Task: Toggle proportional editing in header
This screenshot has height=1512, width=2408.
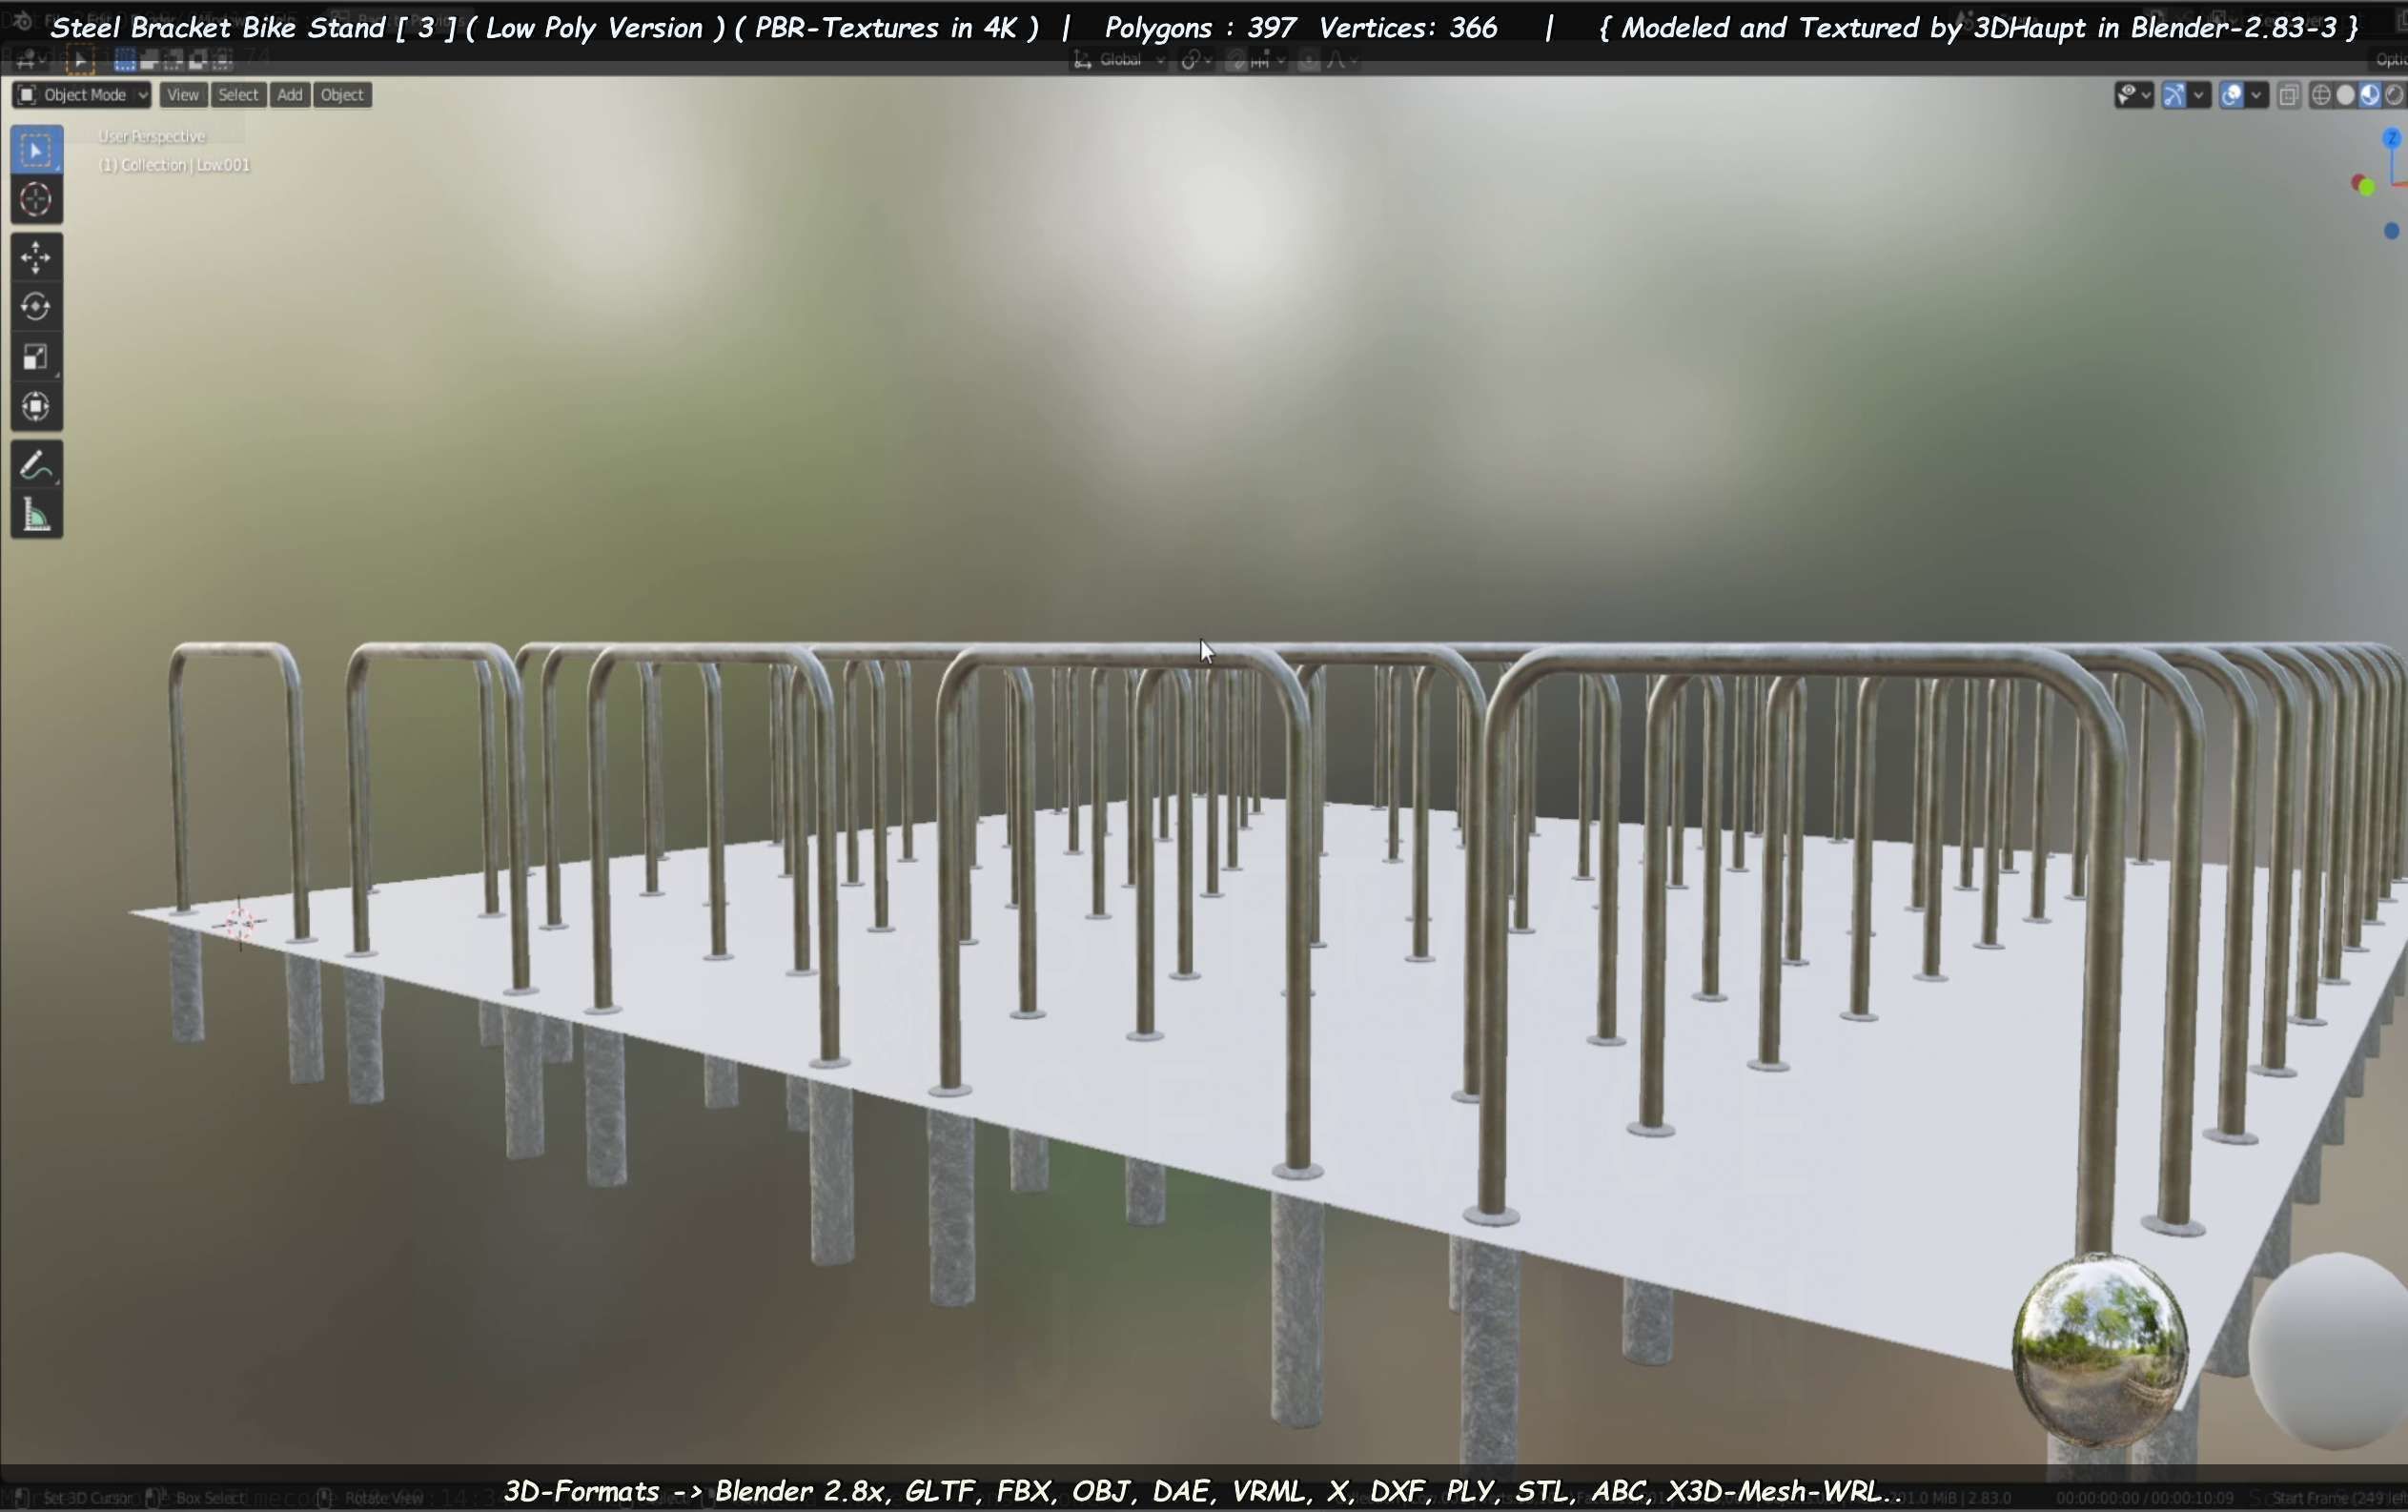Action: 1309,61
